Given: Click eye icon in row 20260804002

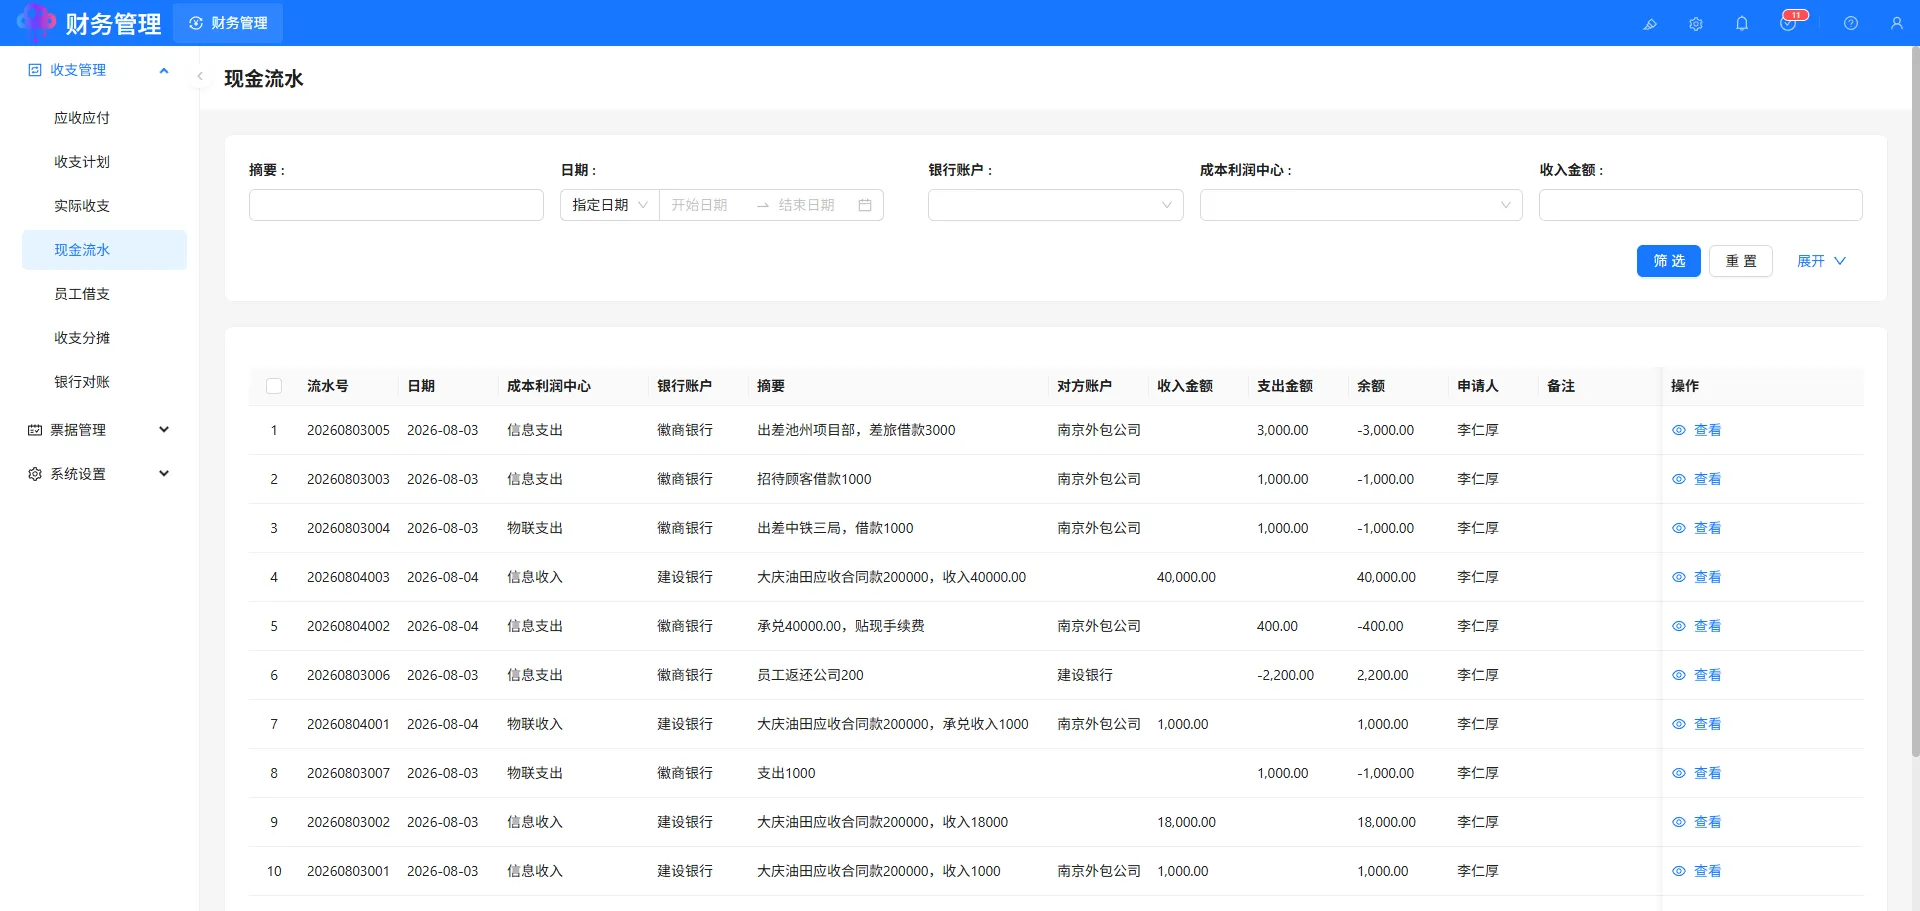Looking at the screenshot, I should (x=1679, y=626).
